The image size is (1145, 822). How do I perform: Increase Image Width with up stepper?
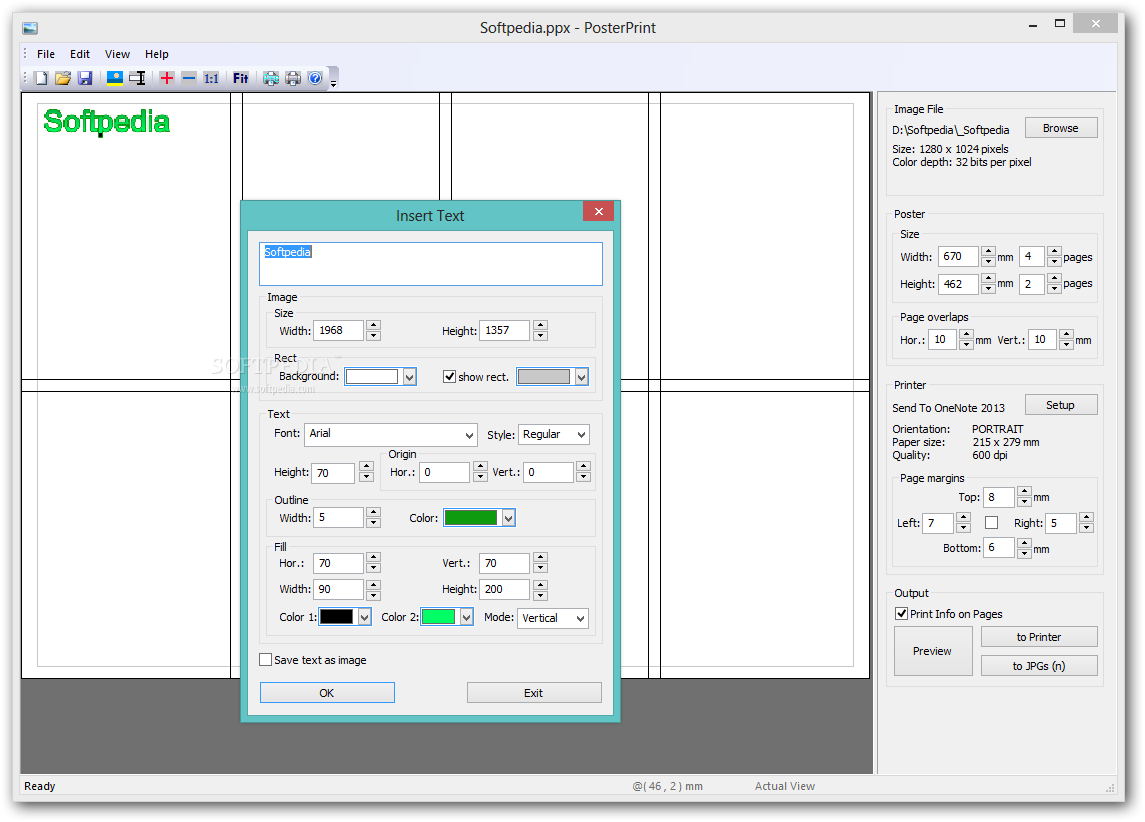tap(373, 326)
